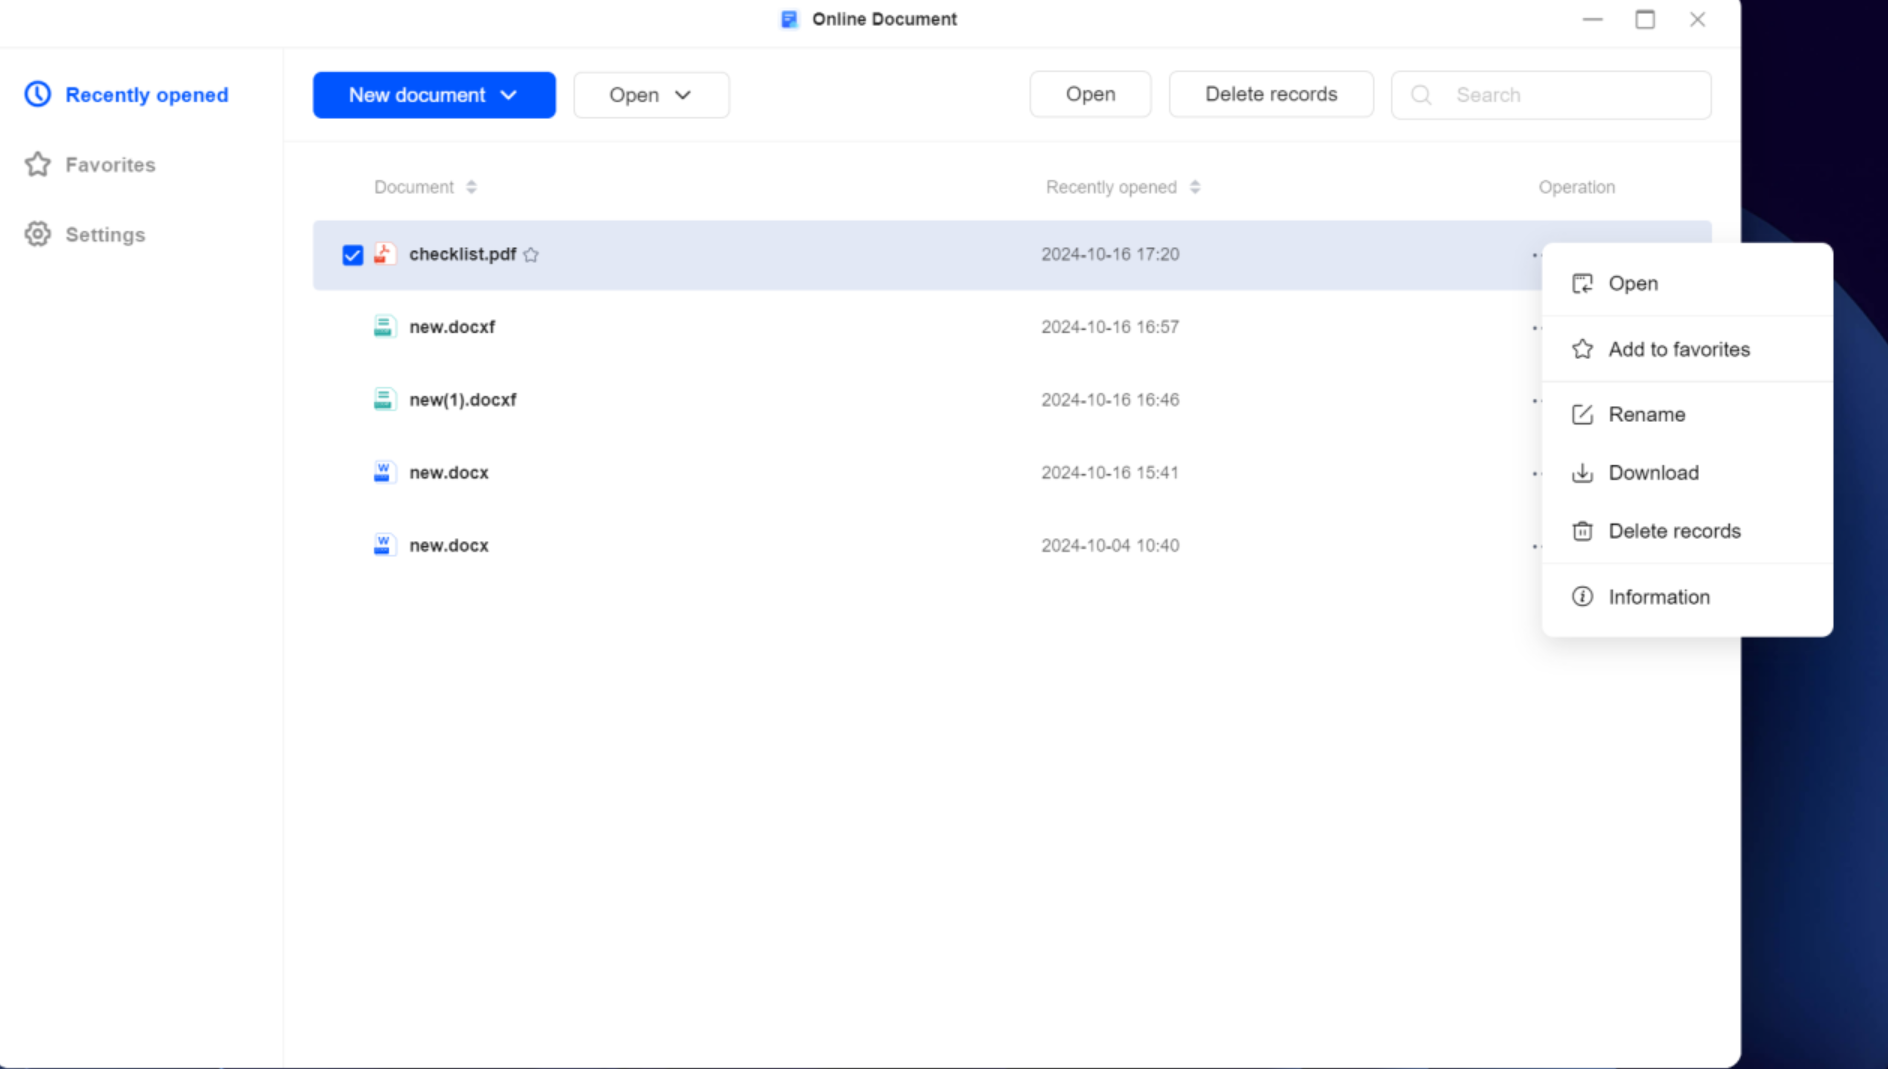Open the Open dropdown next to New document

651,95
